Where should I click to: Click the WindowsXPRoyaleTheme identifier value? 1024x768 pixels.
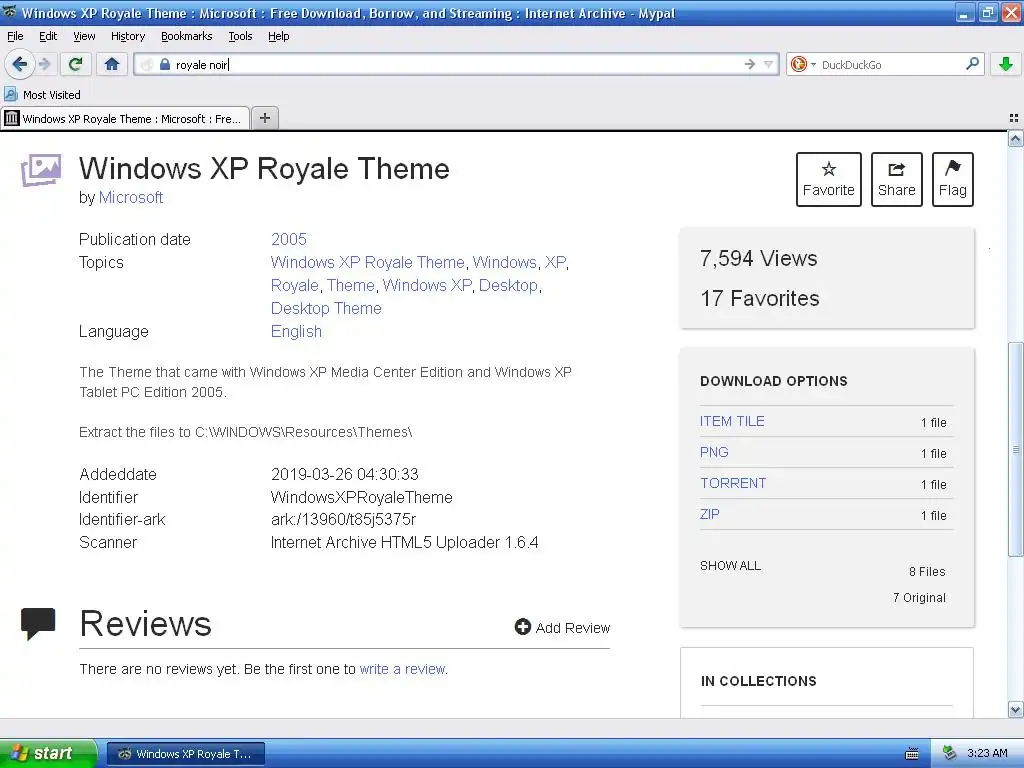pyautogui.click(x=362, y=497)
